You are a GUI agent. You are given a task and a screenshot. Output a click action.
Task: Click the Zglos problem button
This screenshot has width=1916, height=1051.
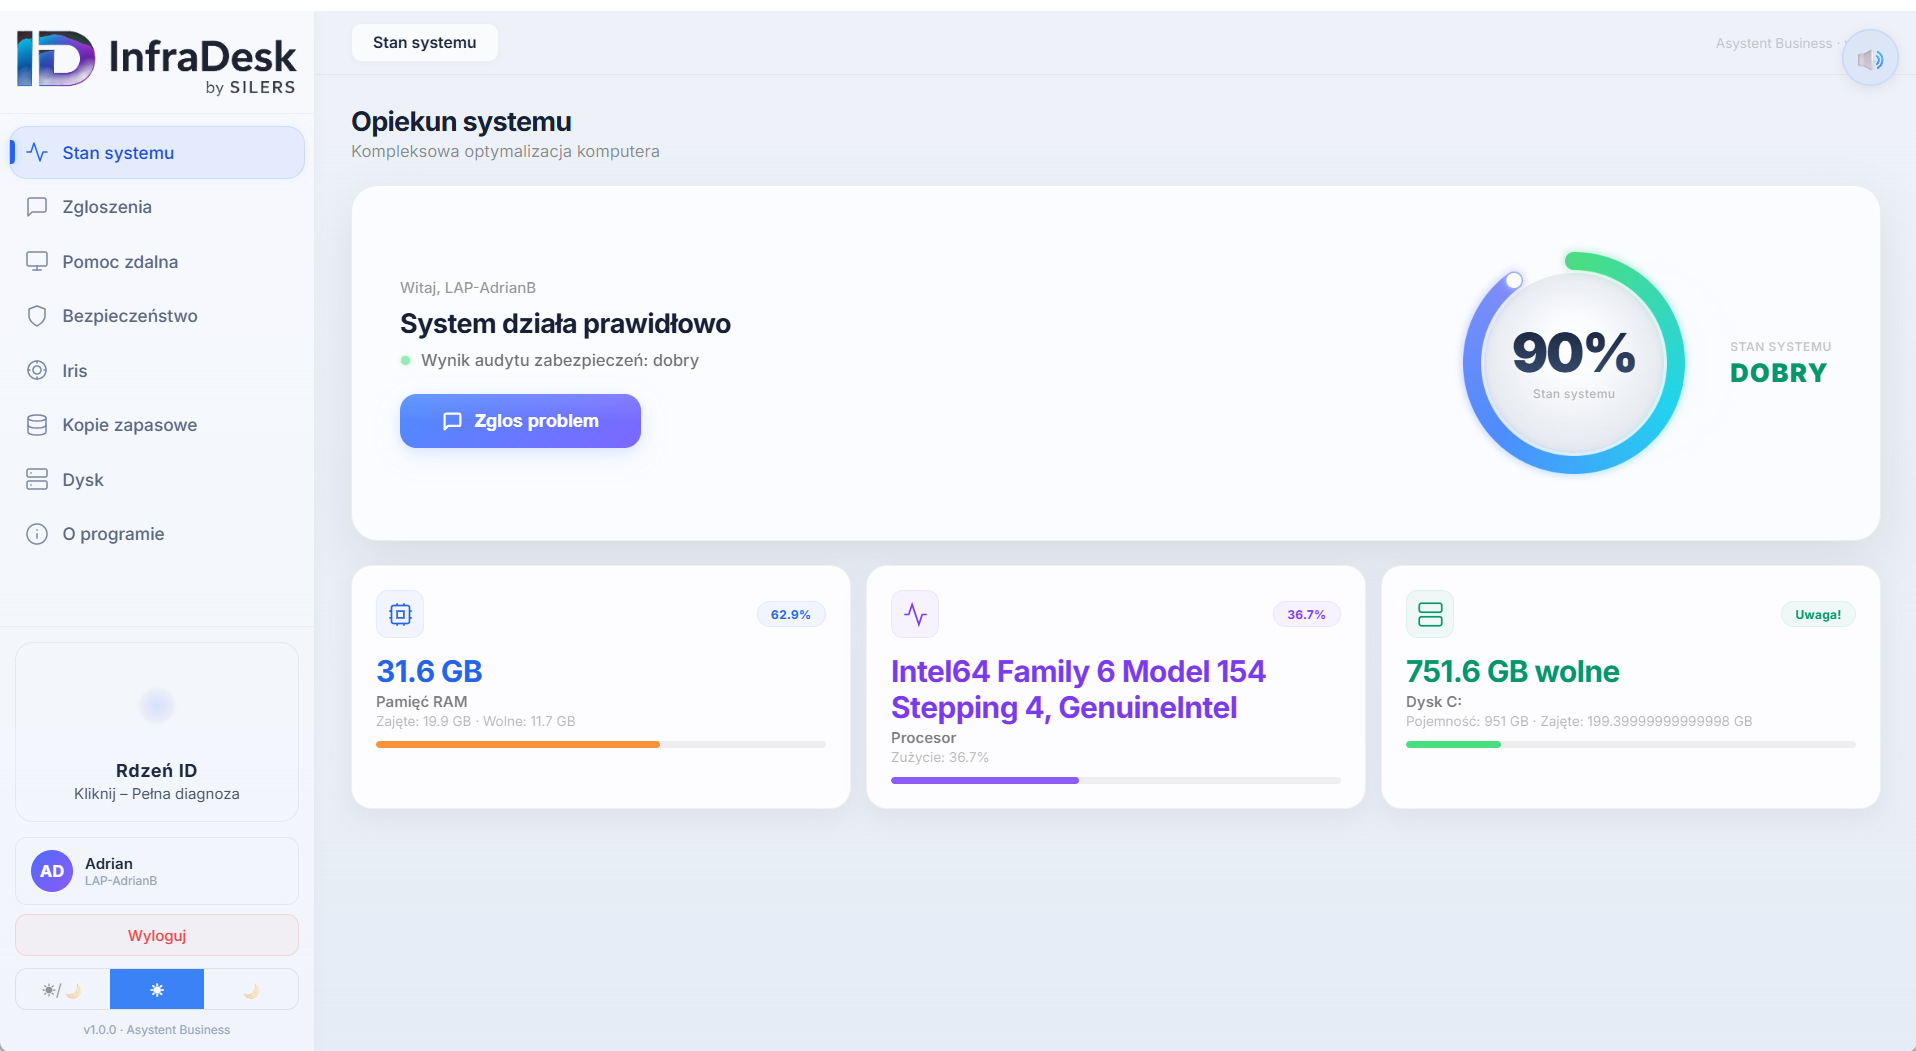point(520,421)
